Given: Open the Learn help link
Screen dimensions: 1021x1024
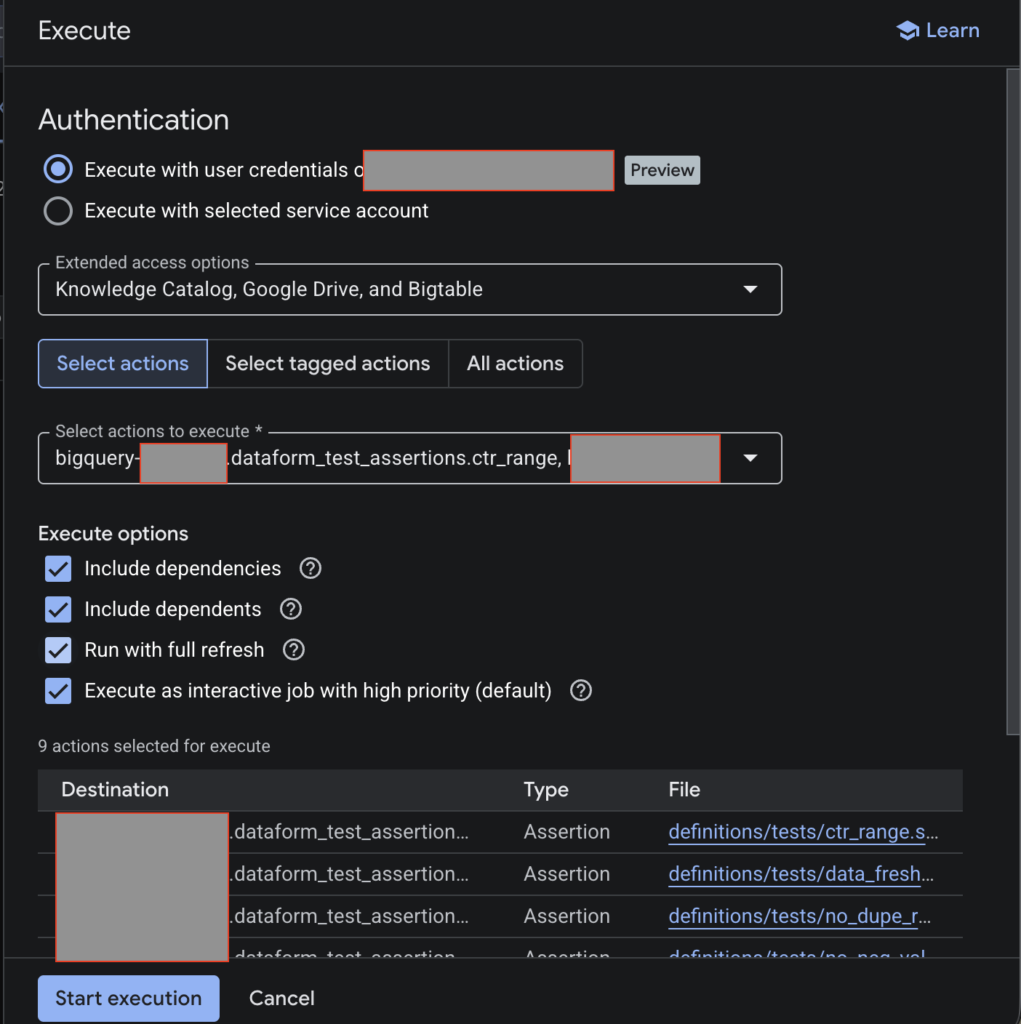Looking at the screenshot, I should 937,31.
